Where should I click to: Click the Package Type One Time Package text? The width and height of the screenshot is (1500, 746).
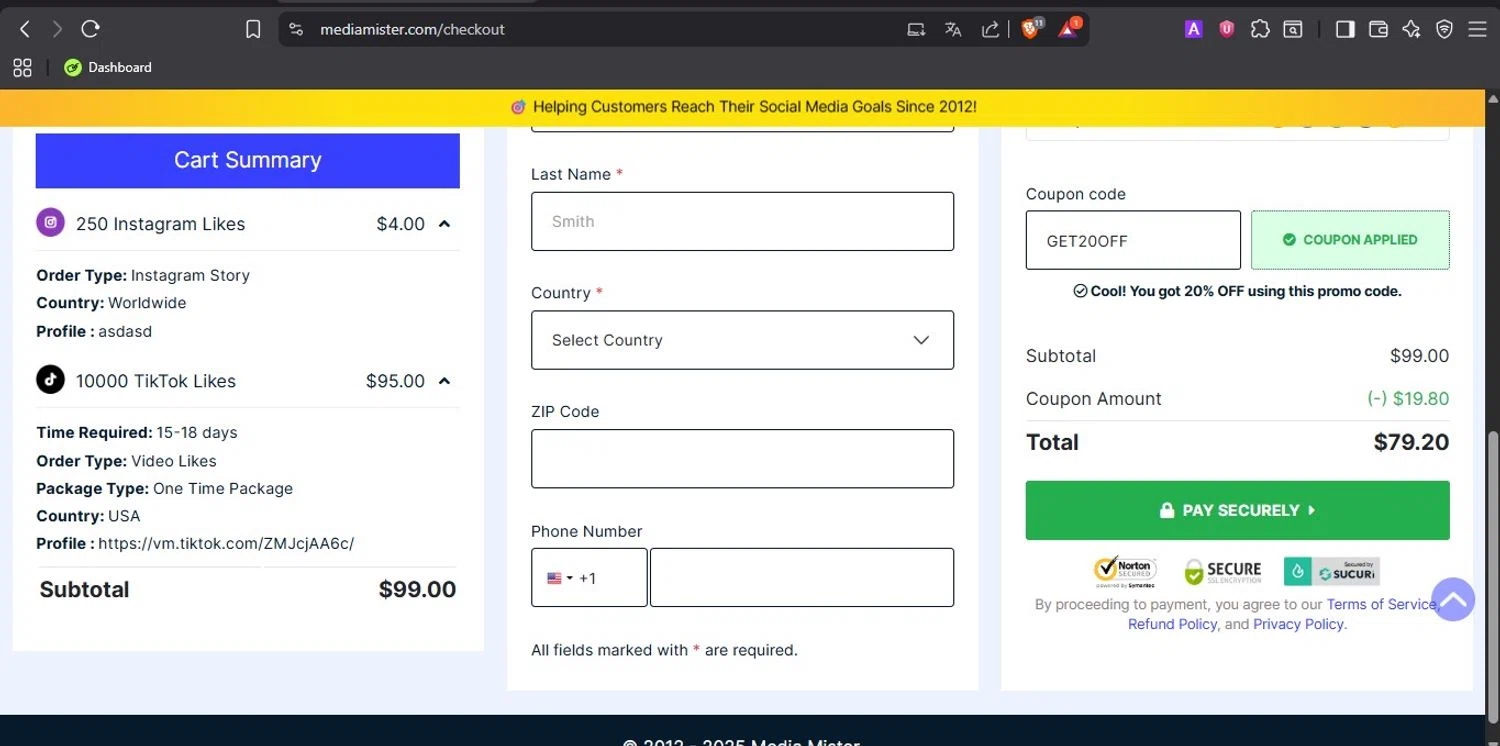click(x=165, y=489)
